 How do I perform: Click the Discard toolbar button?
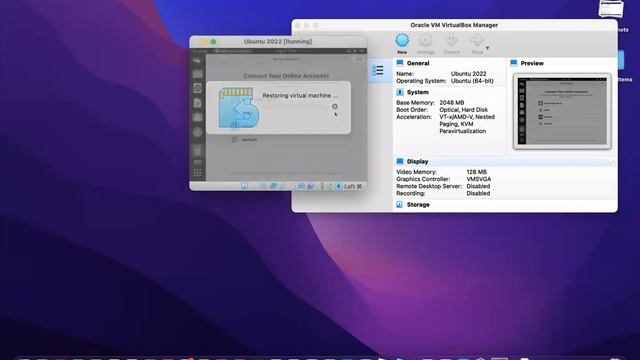(x=451, y=44)
